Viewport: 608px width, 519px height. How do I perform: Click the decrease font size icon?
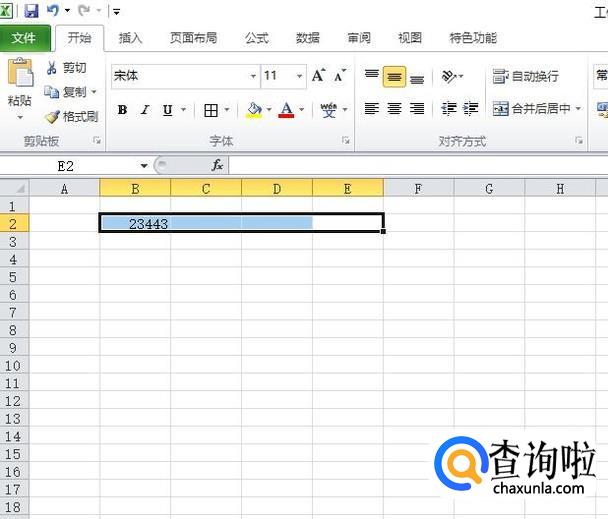340,76
